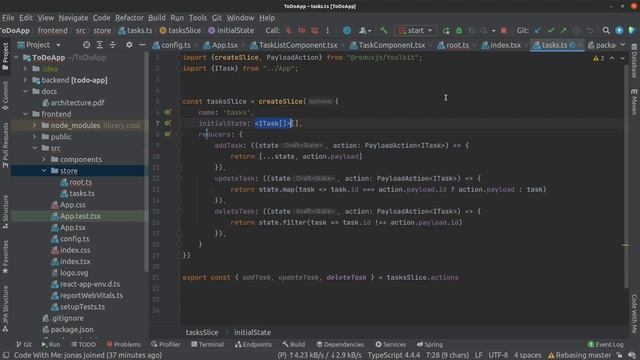Click Collapse All in Project panel

click(113, 45)
